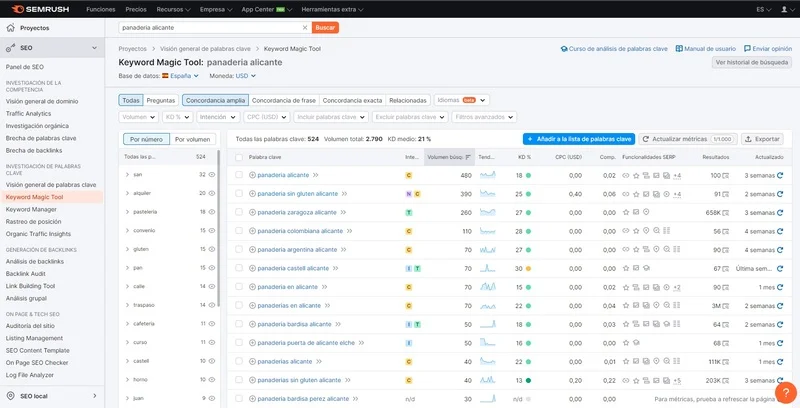Viewport: 800px width, 408px height.
Task: Clear the search box with the X icon
Action: click(305, 27)
